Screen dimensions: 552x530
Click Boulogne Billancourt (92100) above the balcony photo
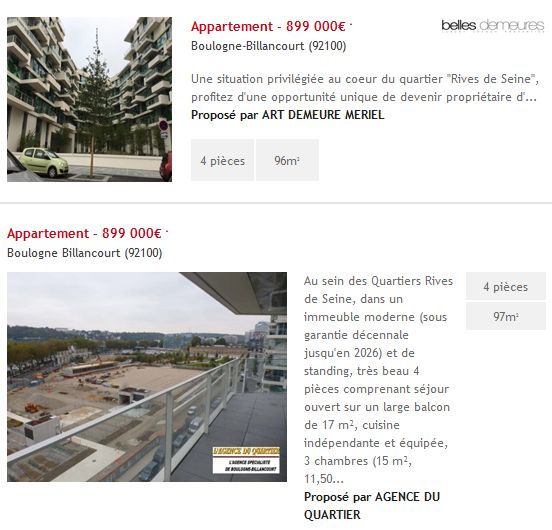tap(84, 253)
